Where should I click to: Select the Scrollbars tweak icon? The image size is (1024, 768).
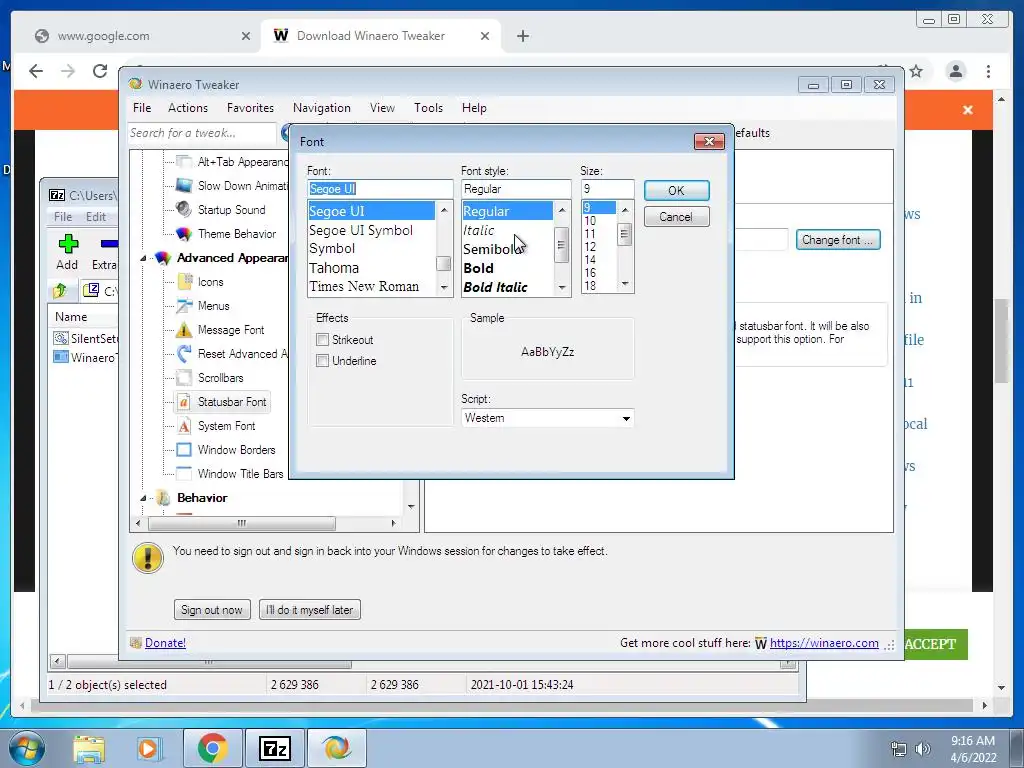pos(185,377)
